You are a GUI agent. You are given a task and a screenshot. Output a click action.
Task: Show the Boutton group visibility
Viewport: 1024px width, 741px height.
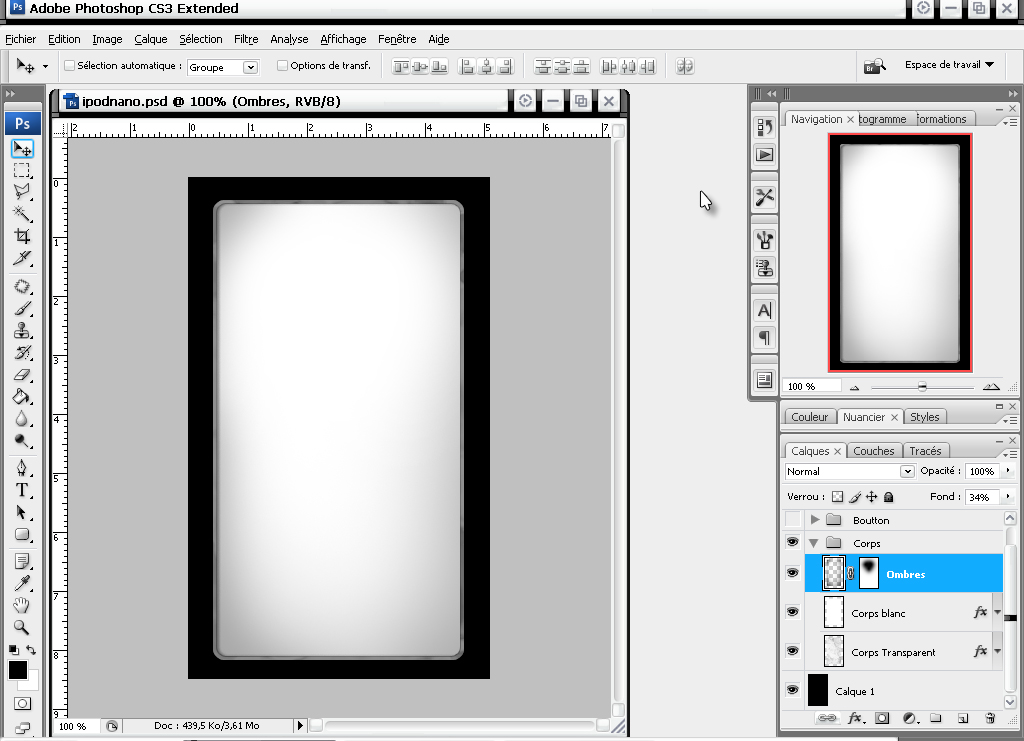792,520
